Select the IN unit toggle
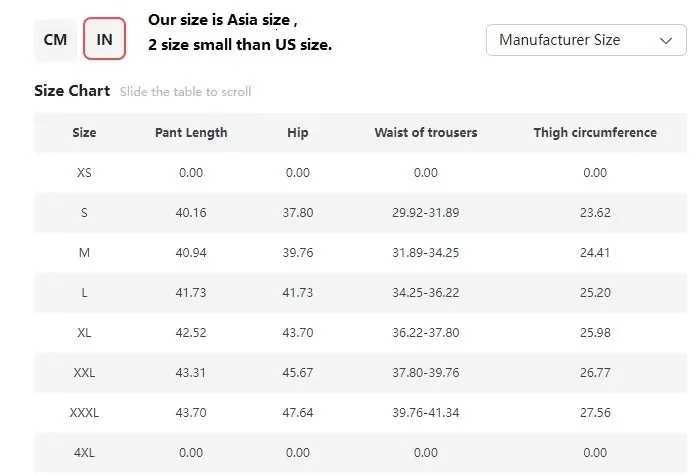Screen dimensions: 695x475 (x=104, y=40)
